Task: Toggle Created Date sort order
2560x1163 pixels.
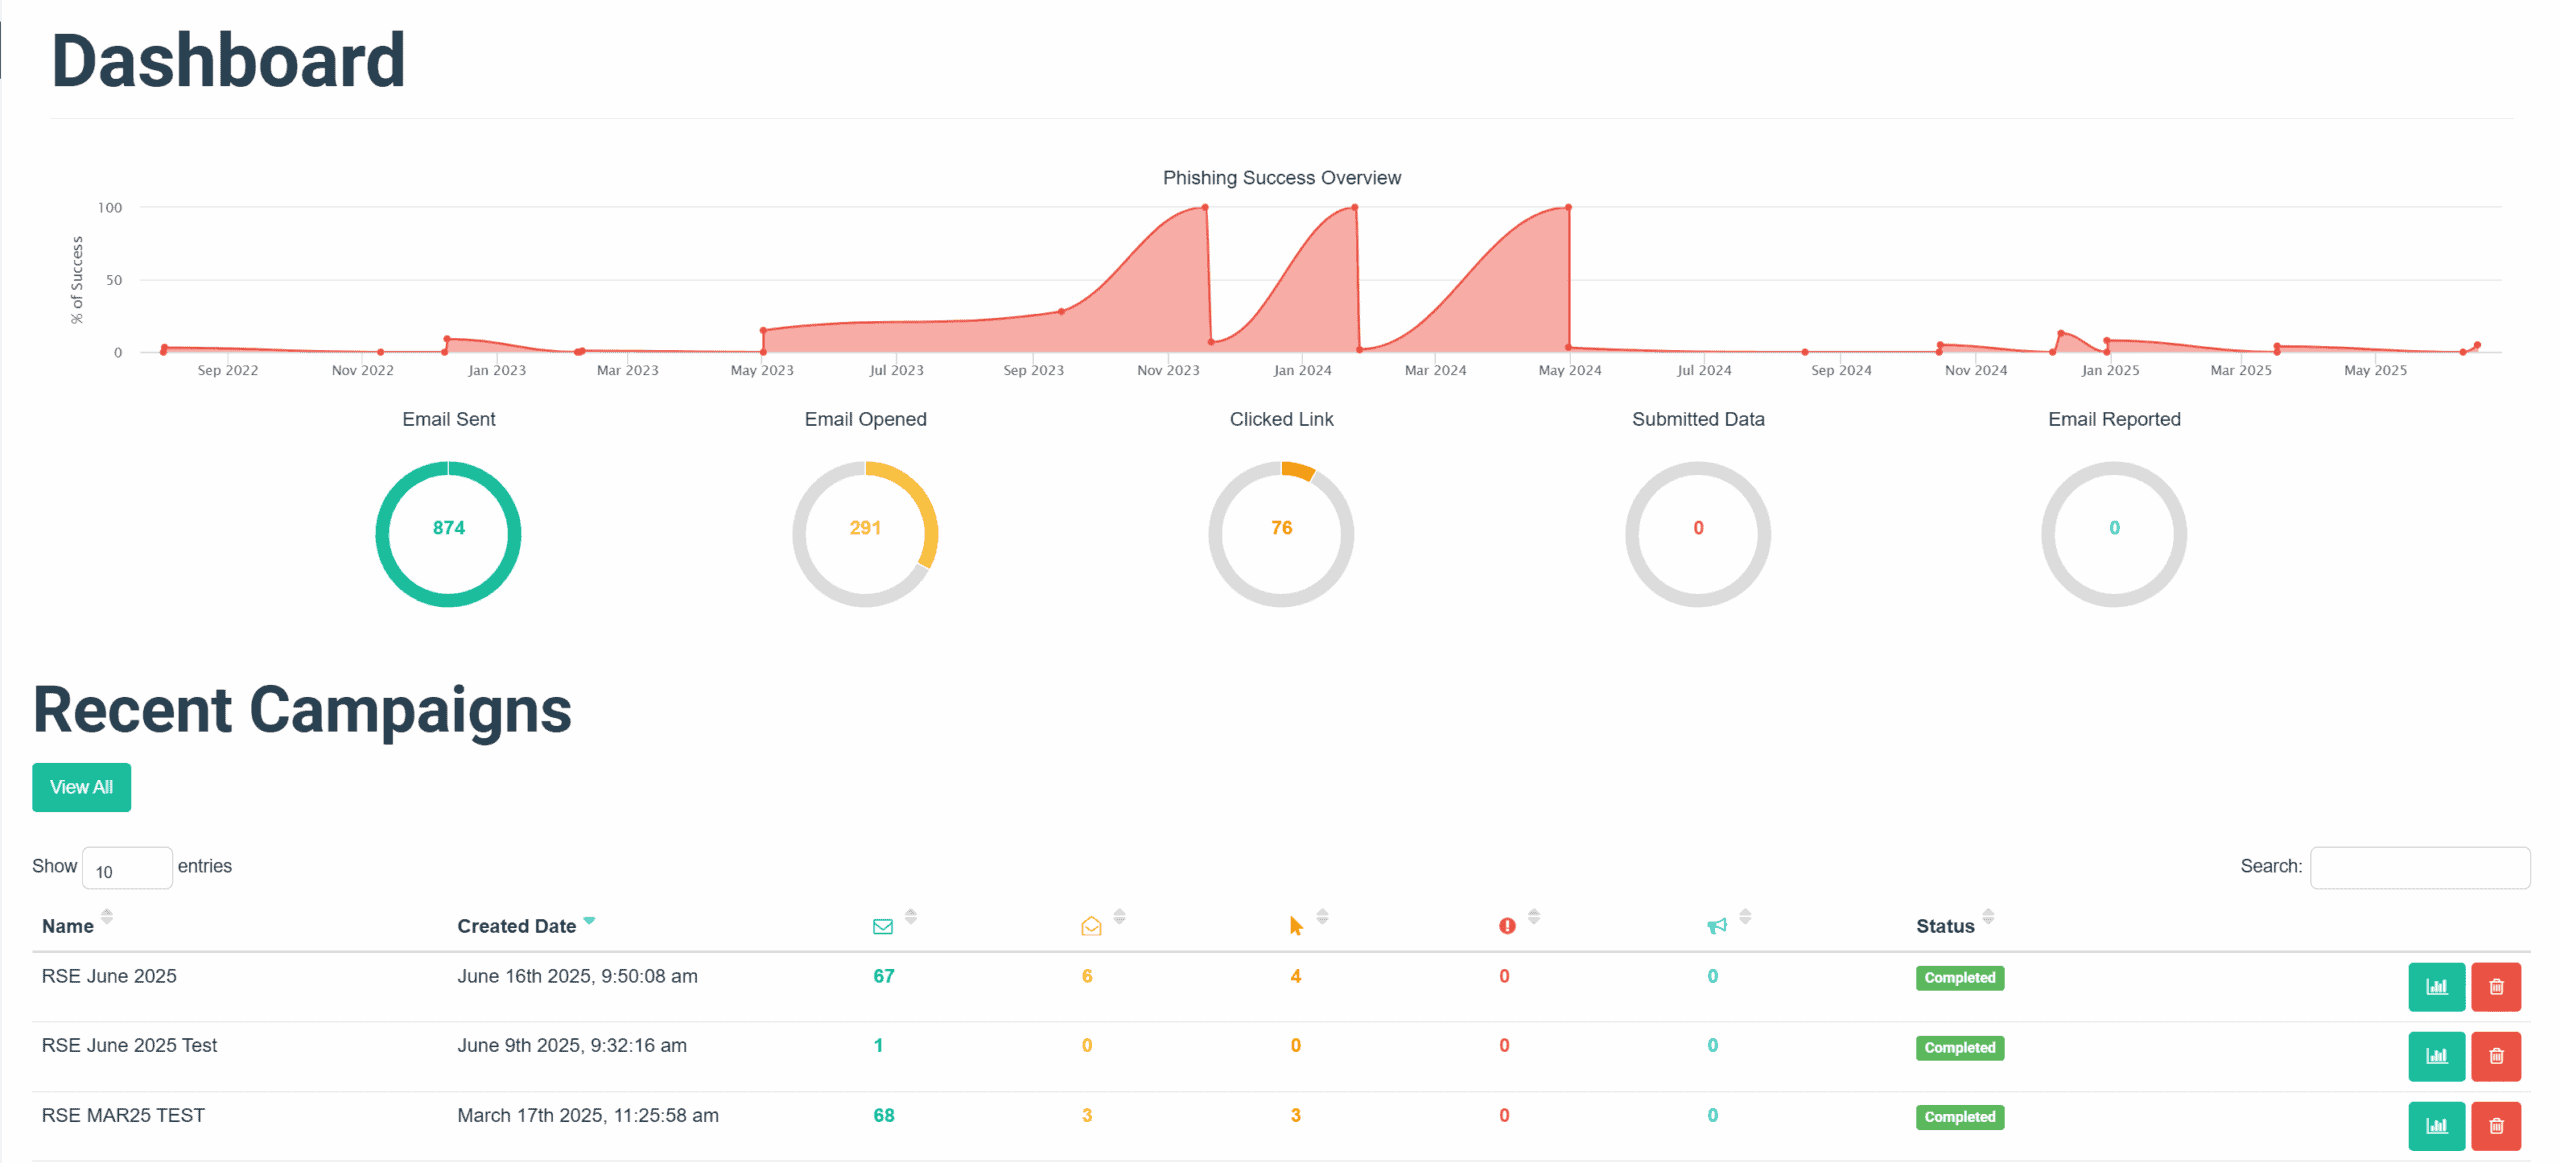Action: [x=516, y=926]
